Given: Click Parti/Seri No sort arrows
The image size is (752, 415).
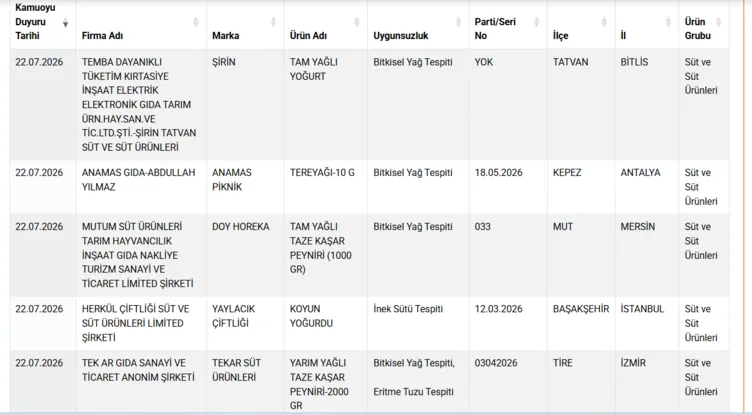Looking at the screenshot, I should [537, 22].
